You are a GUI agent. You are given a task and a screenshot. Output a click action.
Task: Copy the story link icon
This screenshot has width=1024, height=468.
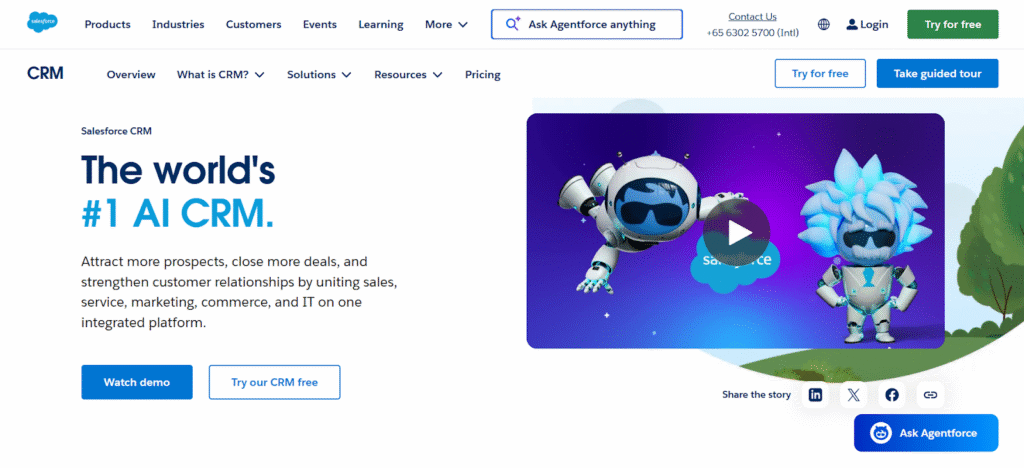click(x=930, y=395)
